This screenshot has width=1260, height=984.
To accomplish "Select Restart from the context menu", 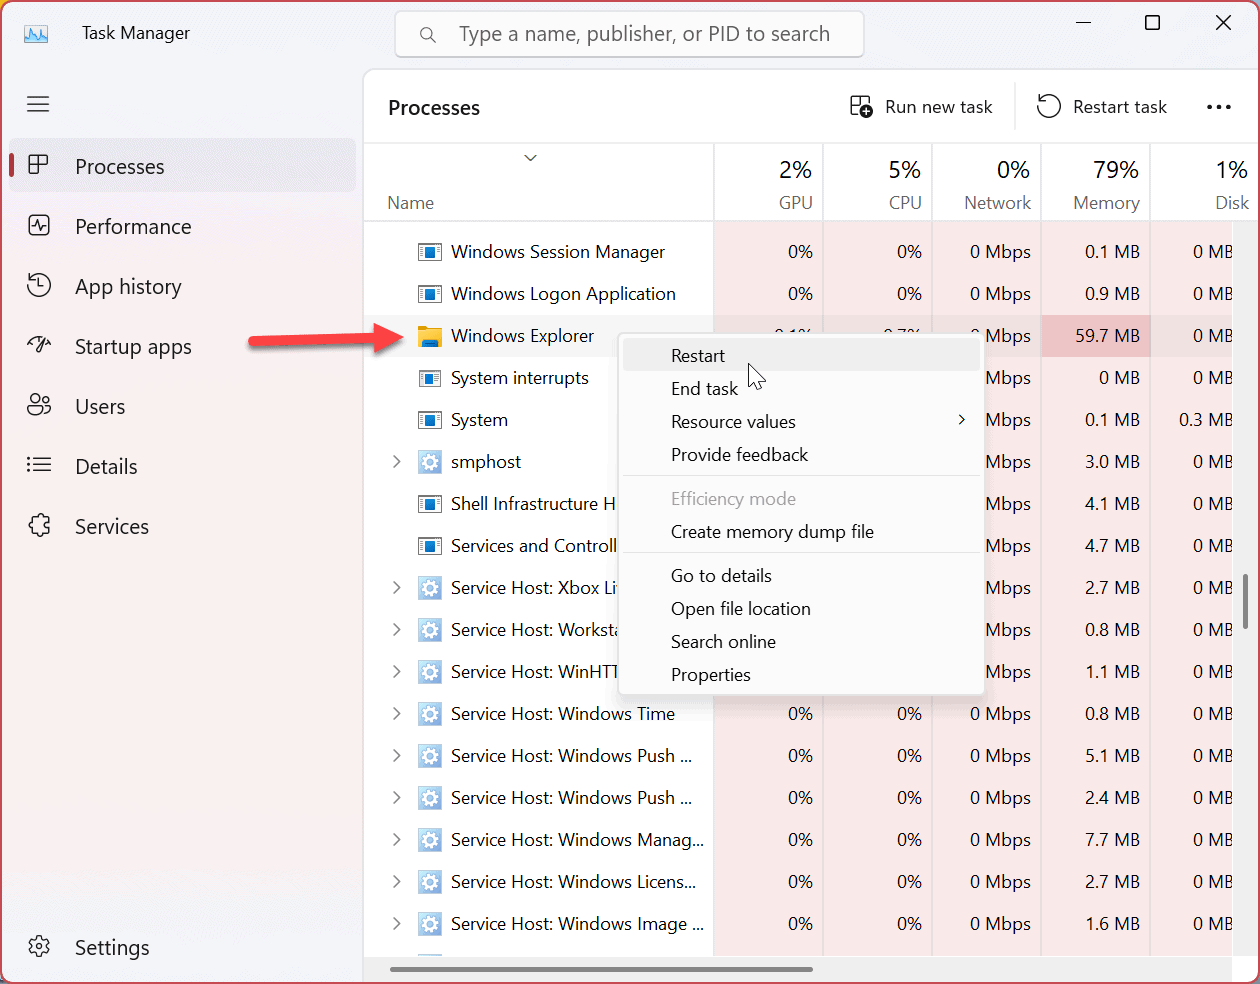I will (697, 356).
